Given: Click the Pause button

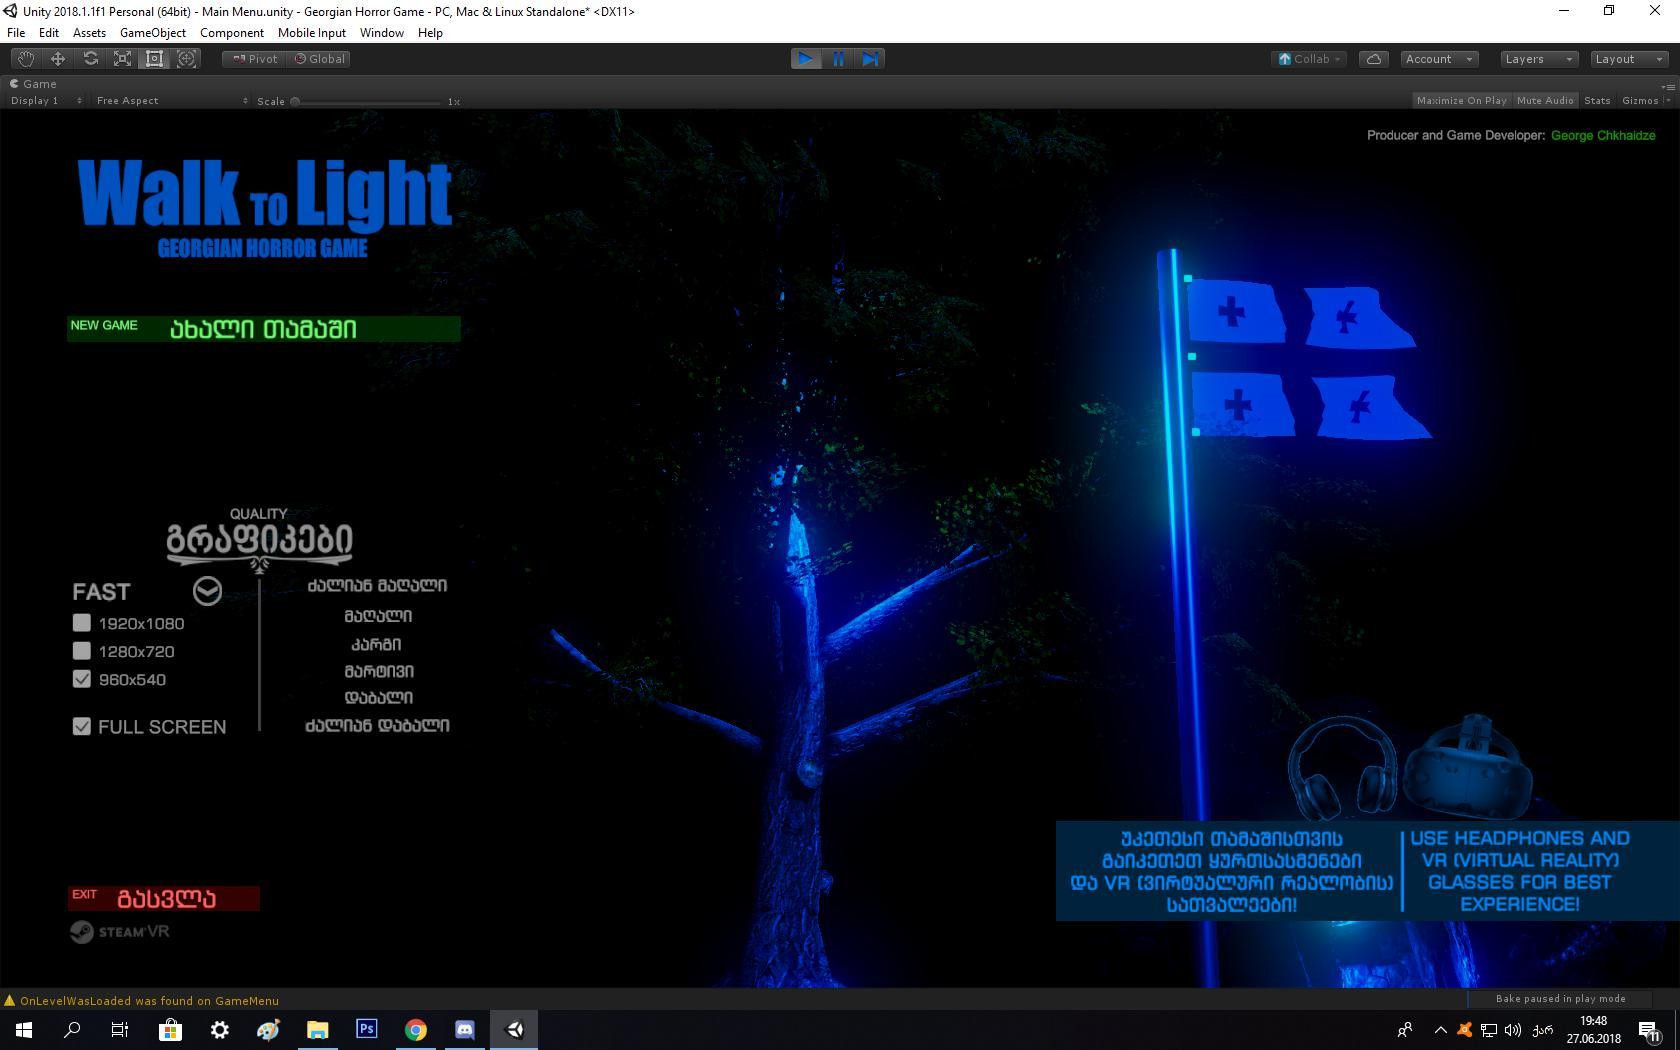Looking at the screenshot, I should [x=838, y=59].
